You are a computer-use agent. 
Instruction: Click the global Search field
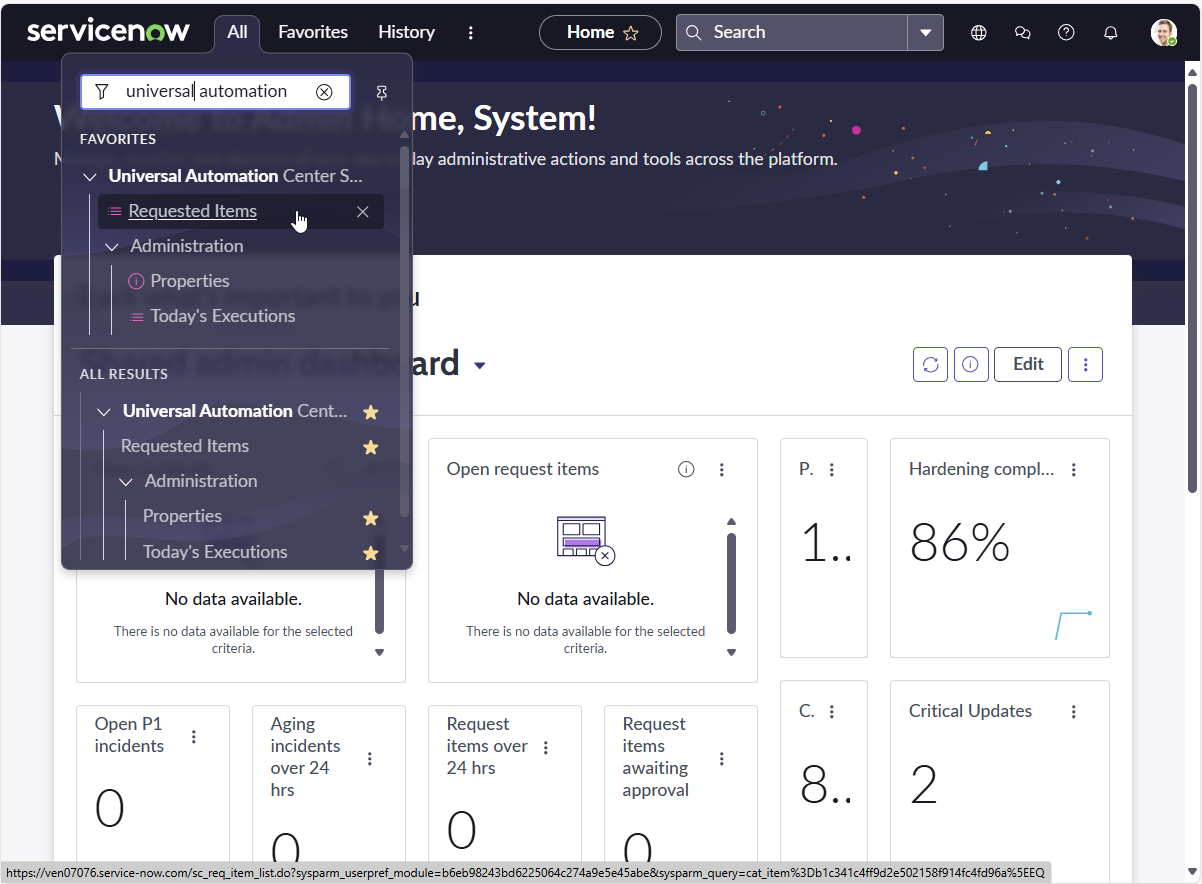pyautogui.click(x=792, y=32)
